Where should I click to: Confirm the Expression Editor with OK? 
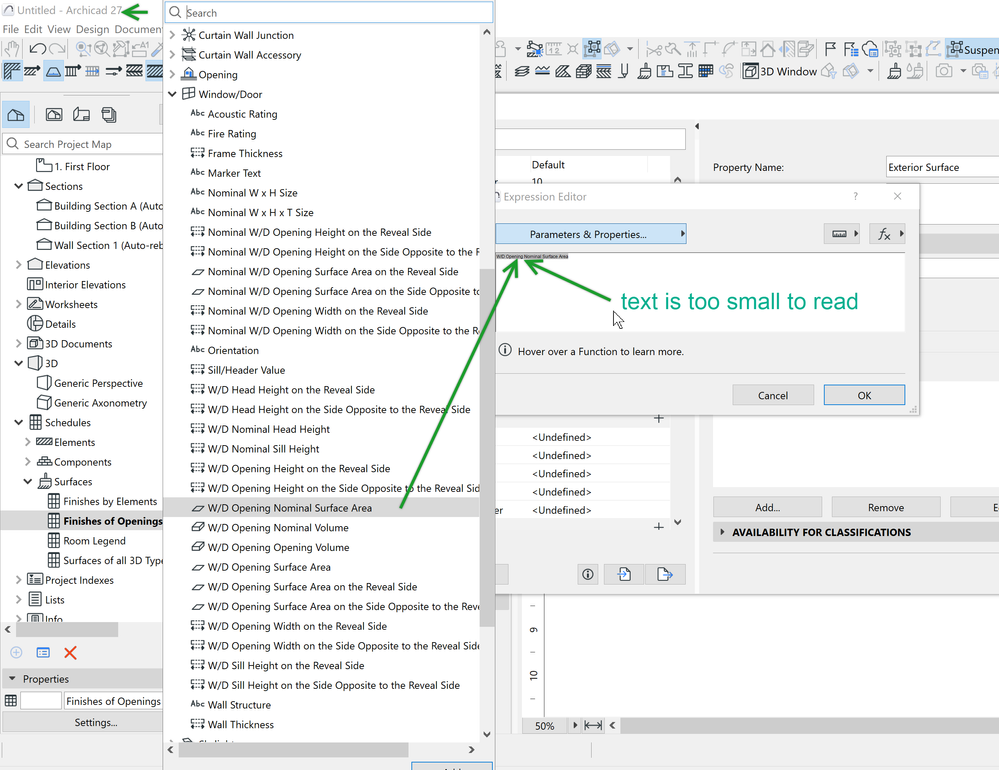click(x=863, y=395)
